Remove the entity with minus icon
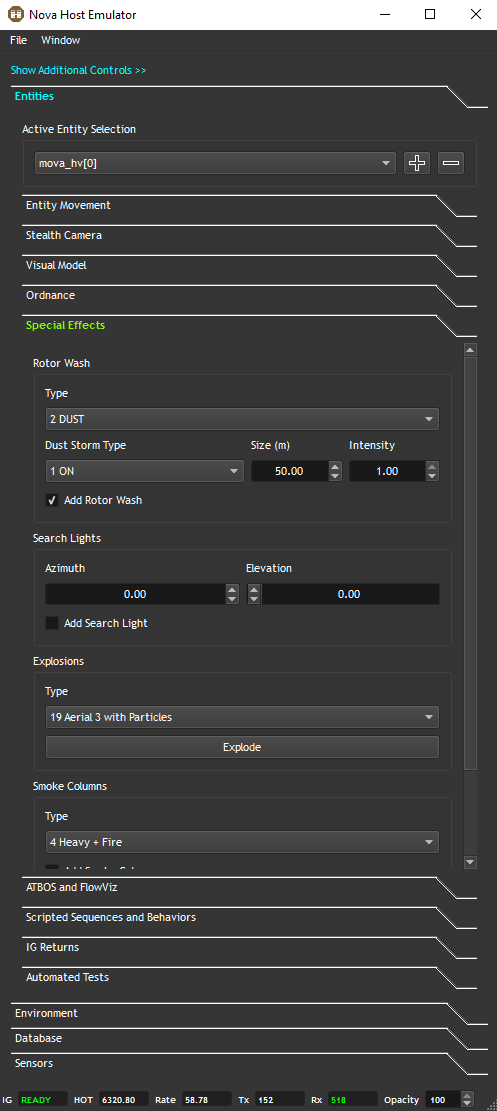 tap(451, 163)
